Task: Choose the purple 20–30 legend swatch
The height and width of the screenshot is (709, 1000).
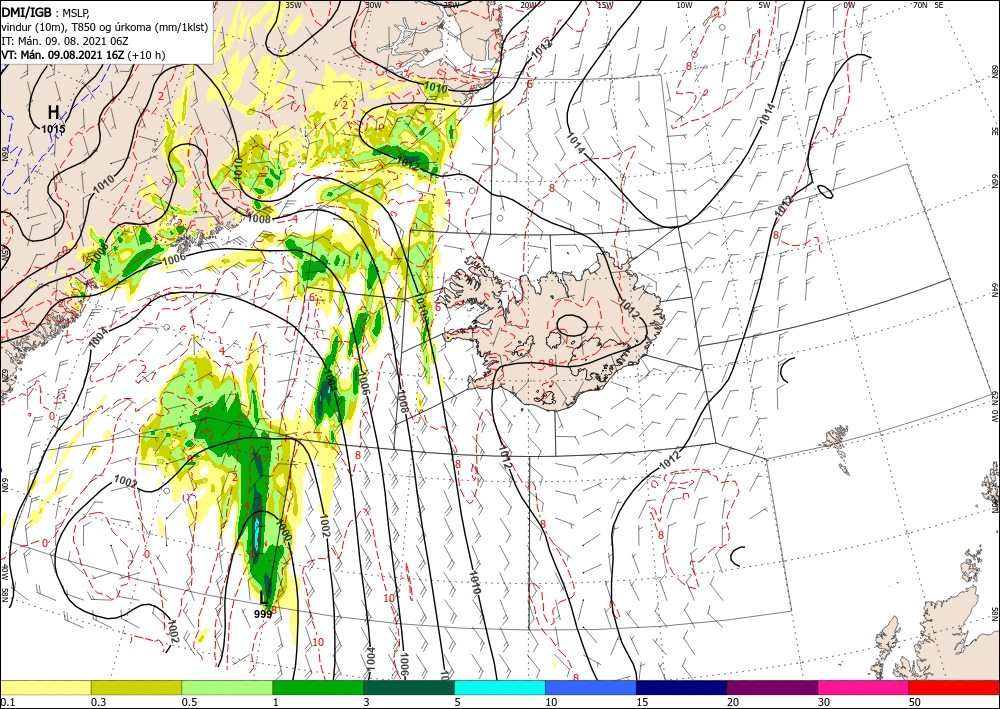Action: (772, 687)
